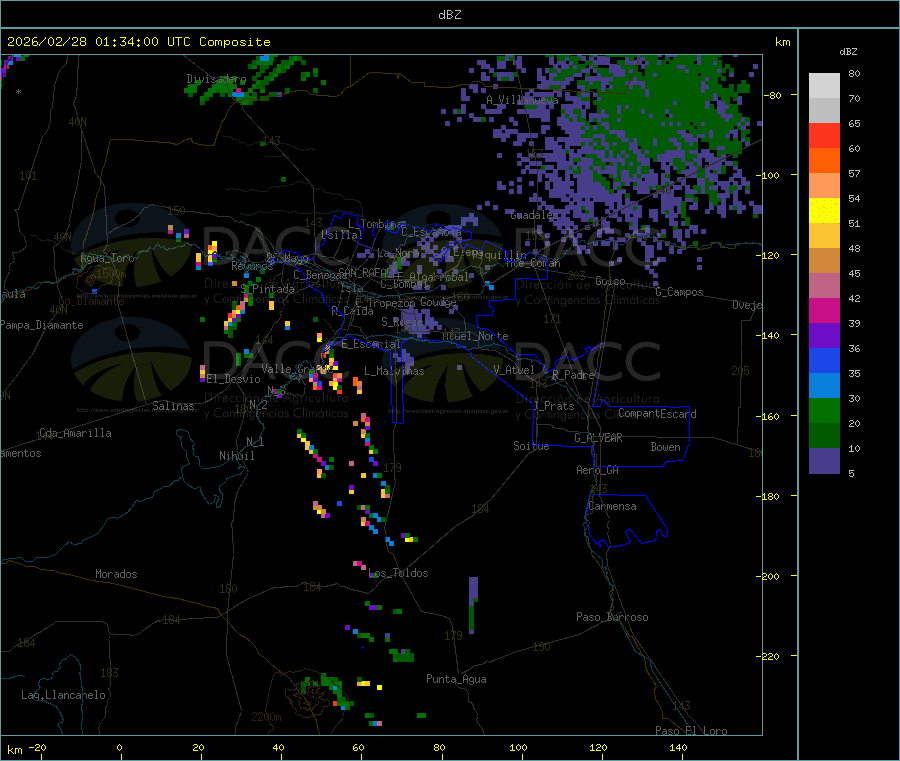Click the light blue 30-35 dBZ legend swatch
The image size is (900, 761).
pos(824,386)
